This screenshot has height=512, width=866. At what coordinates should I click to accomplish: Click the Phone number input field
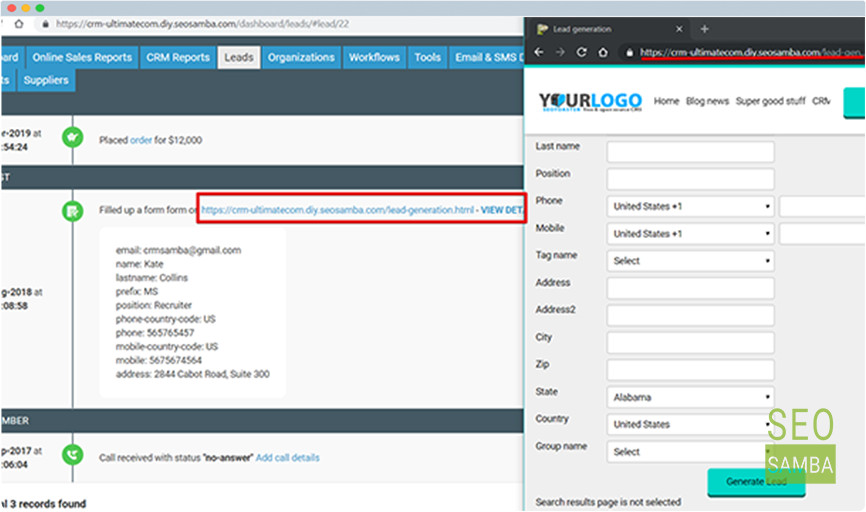(x=822, y=207)
